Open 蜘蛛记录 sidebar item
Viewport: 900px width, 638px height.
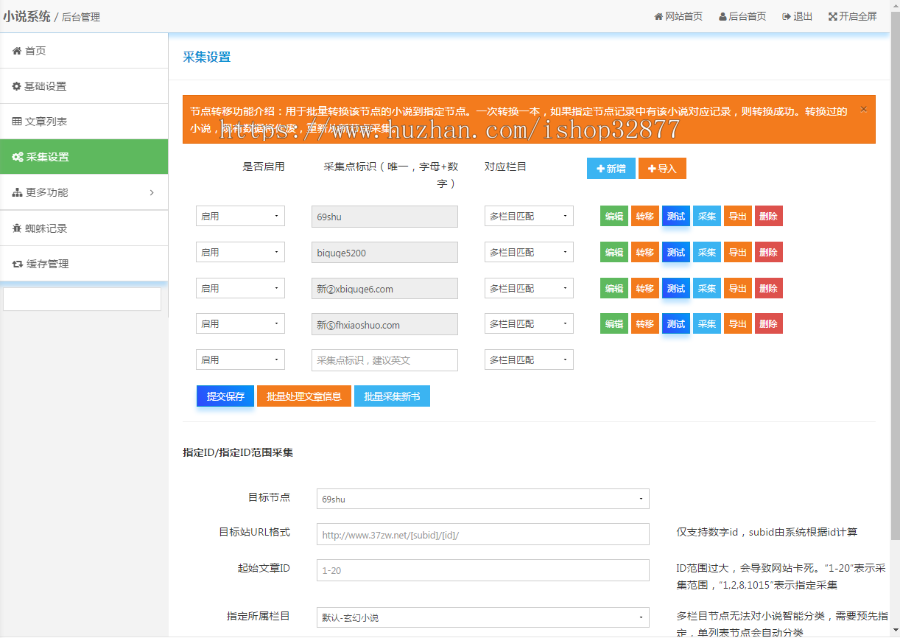pyautogui.click(x=84, y=228)
